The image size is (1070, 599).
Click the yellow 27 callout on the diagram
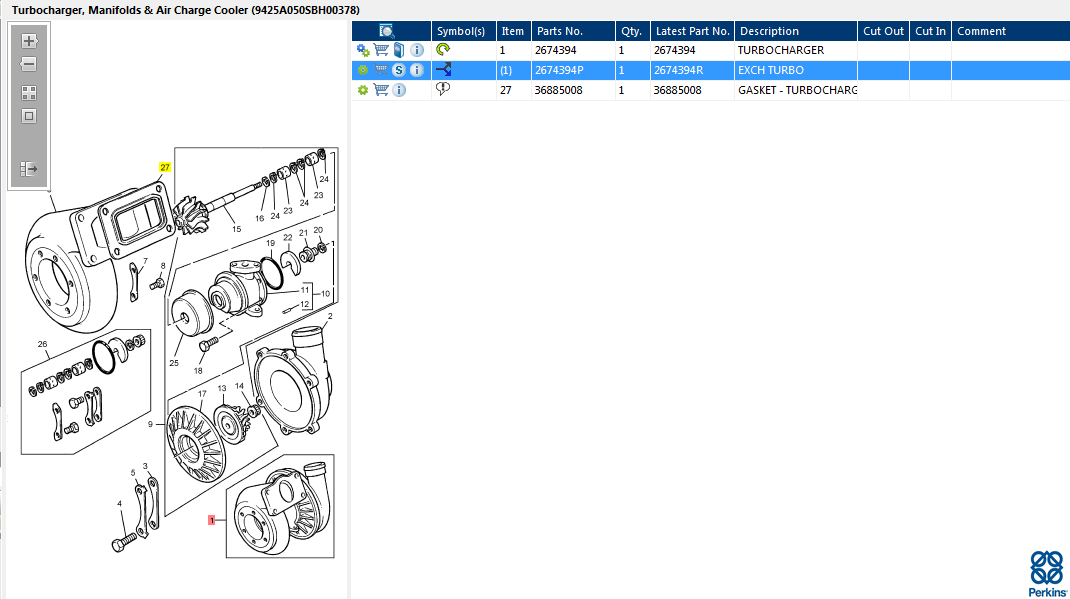click(x=164, y=167)
